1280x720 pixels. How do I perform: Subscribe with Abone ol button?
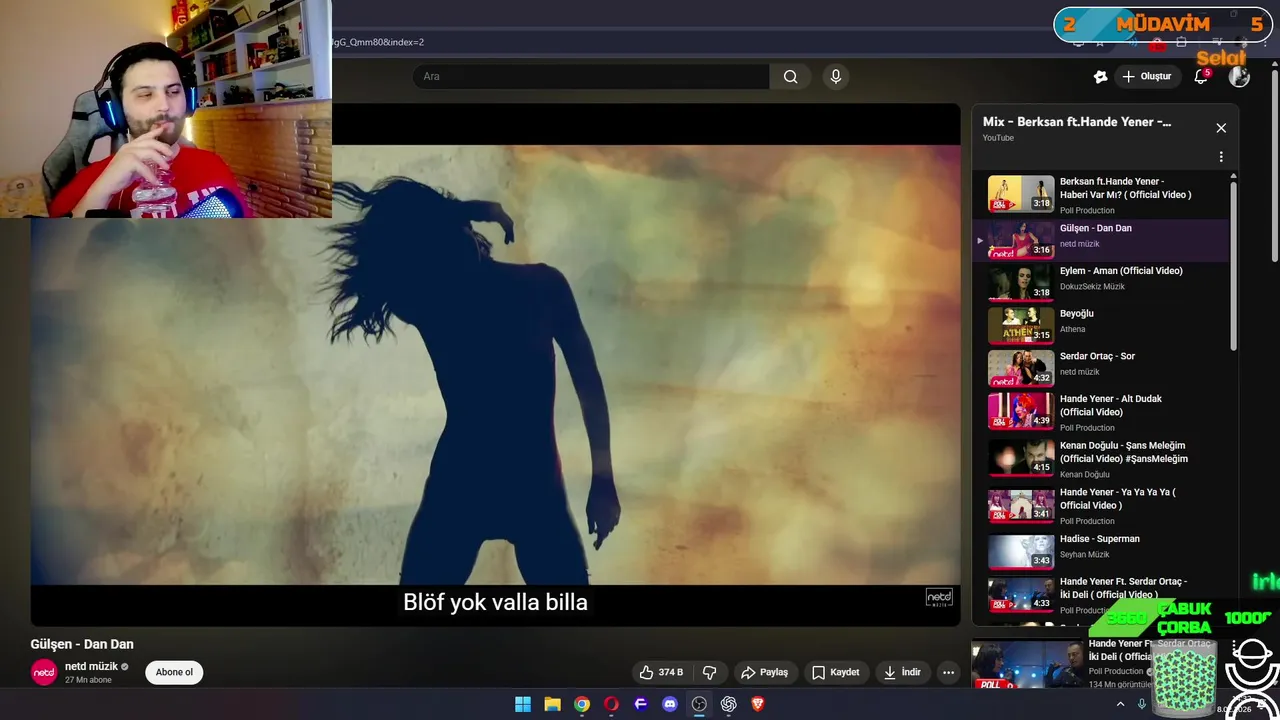pyautogui.click(x=174, y=672)
